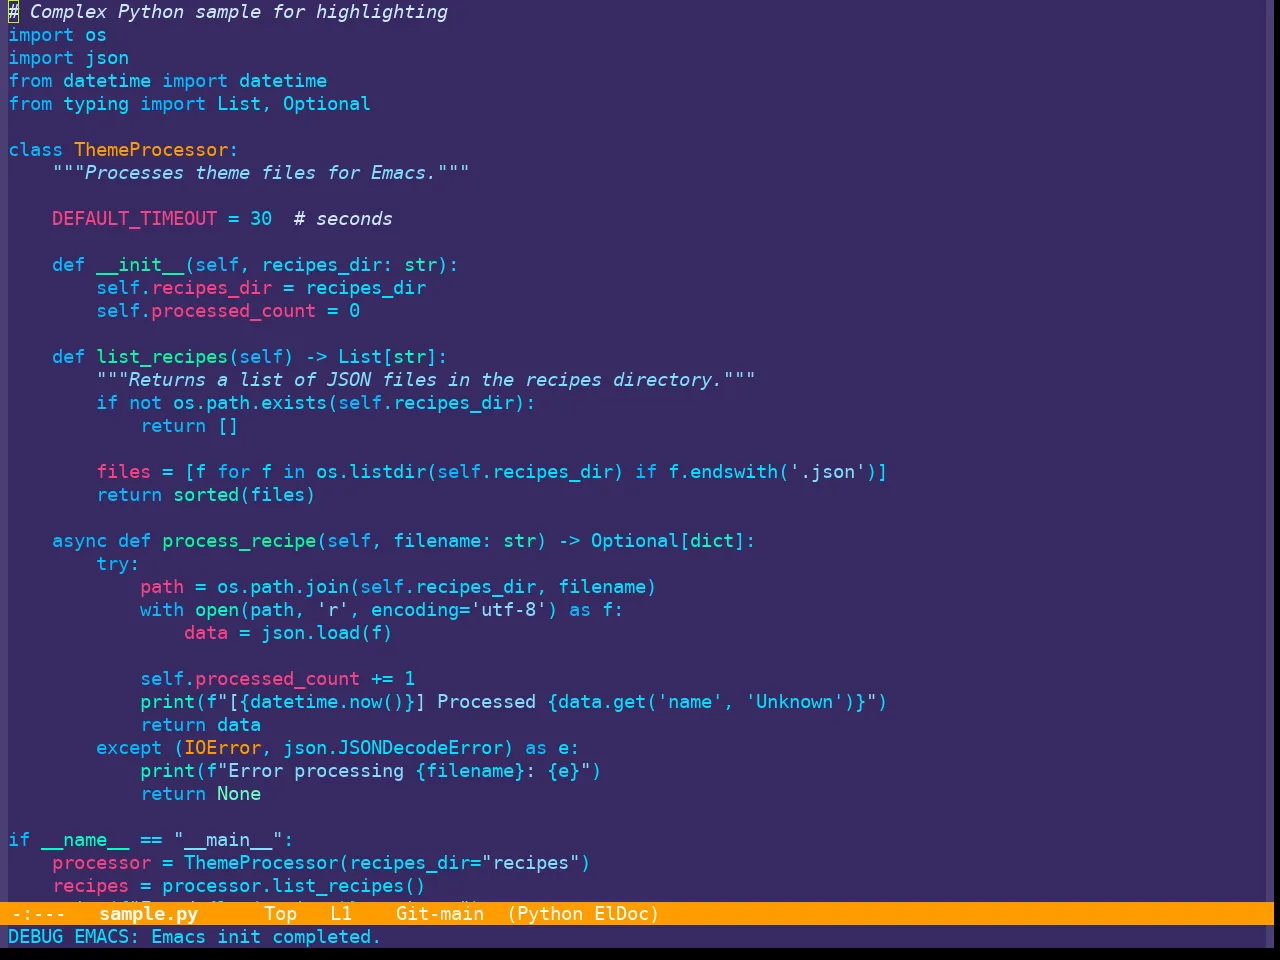Click 'recipes = processor.list_recipes()' line
1280x960 pixels.
238,886
